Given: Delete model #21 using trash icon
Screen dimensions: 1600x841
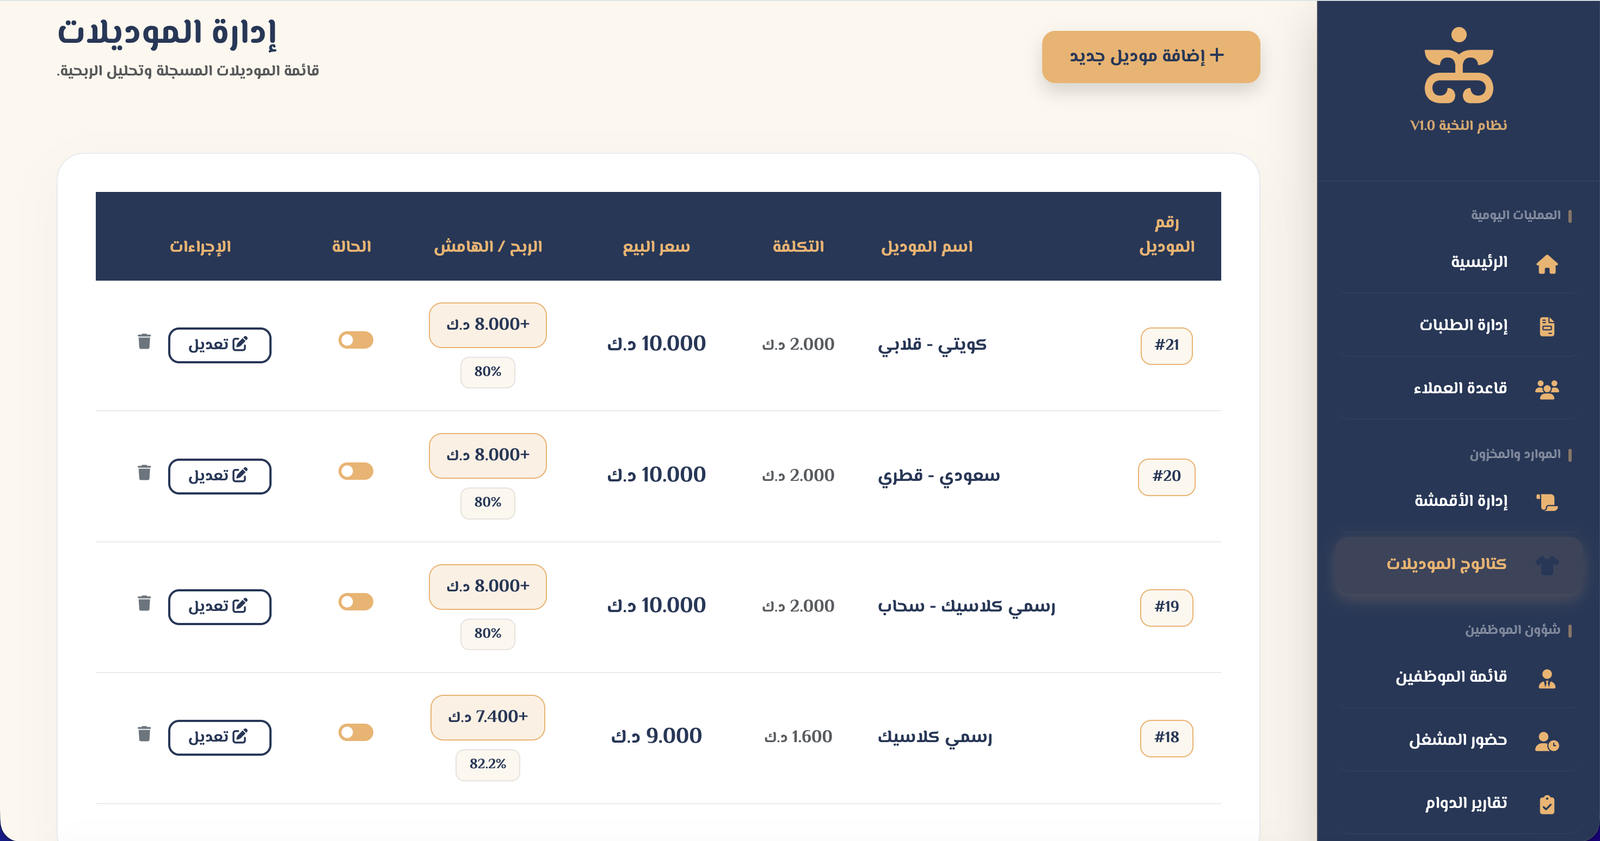Looking at the screenshot, I should [144, 342].
